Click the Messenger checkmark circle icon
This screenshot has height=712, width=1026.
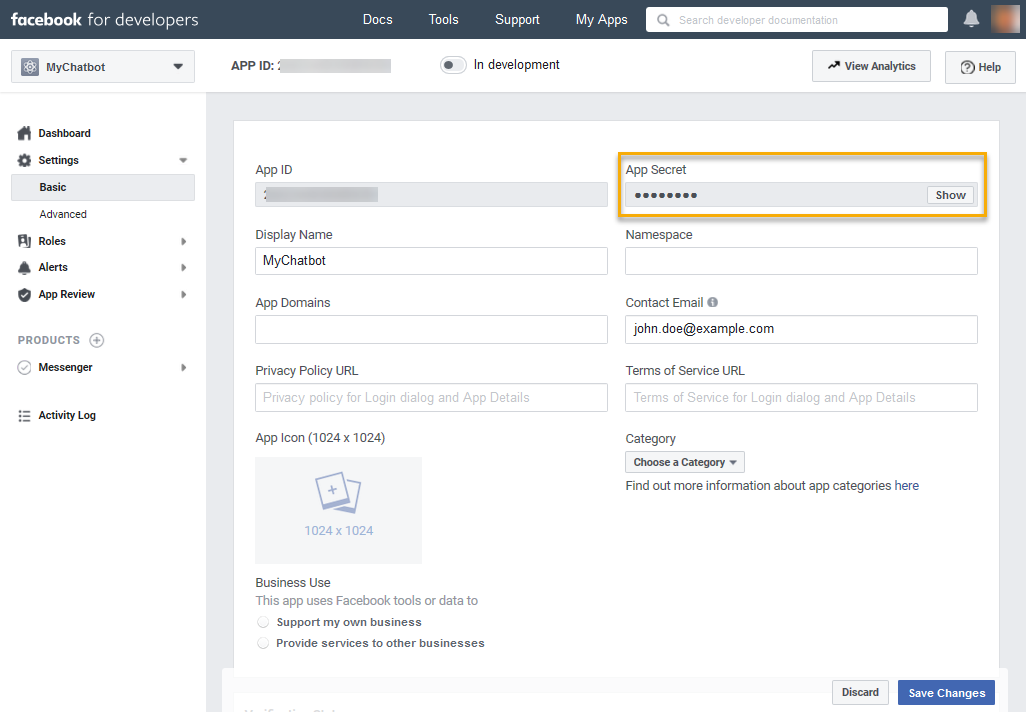tap(24, 367)
